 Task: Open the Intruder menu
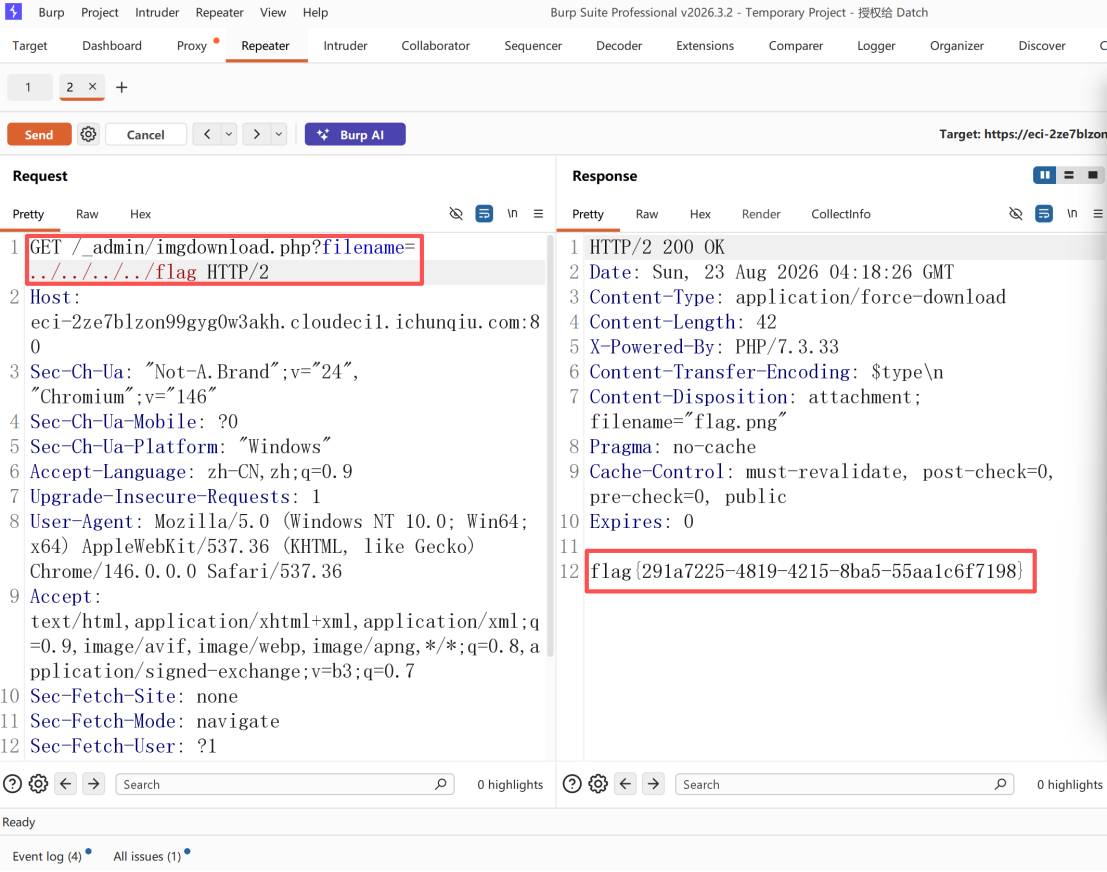click(157, 12)
